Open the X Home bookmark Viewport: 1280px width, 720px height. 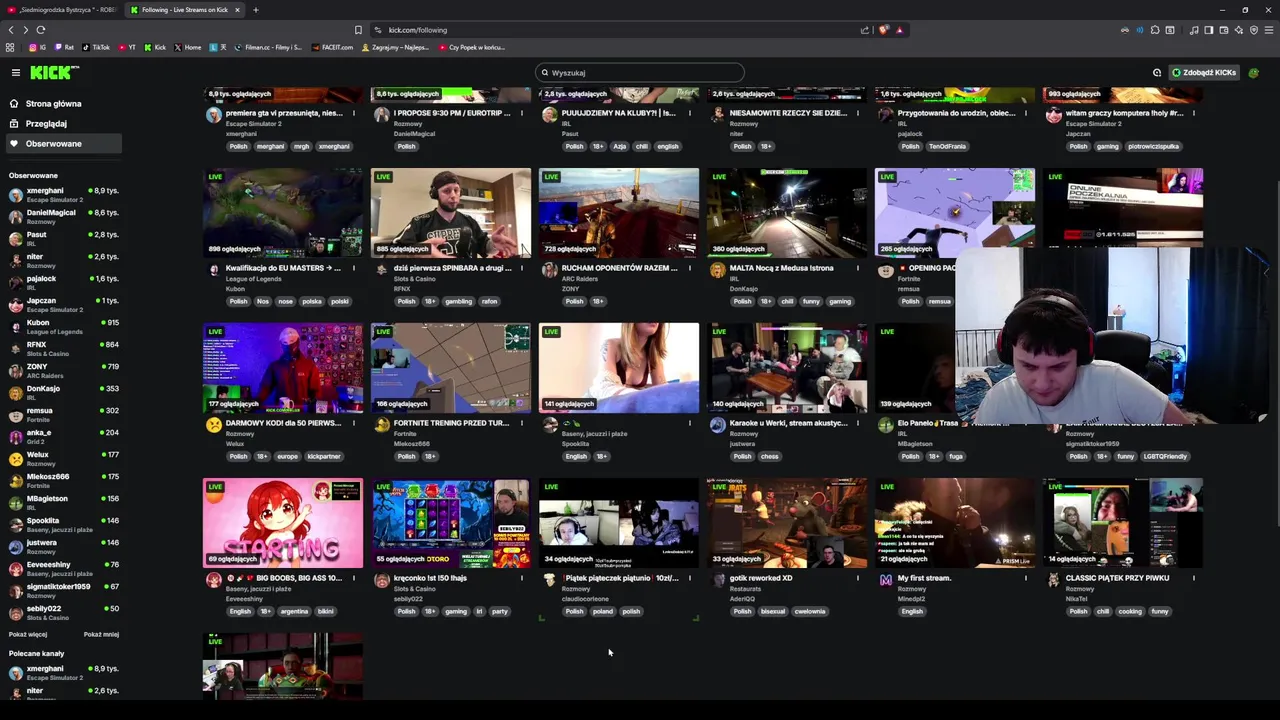pos(188,47)
